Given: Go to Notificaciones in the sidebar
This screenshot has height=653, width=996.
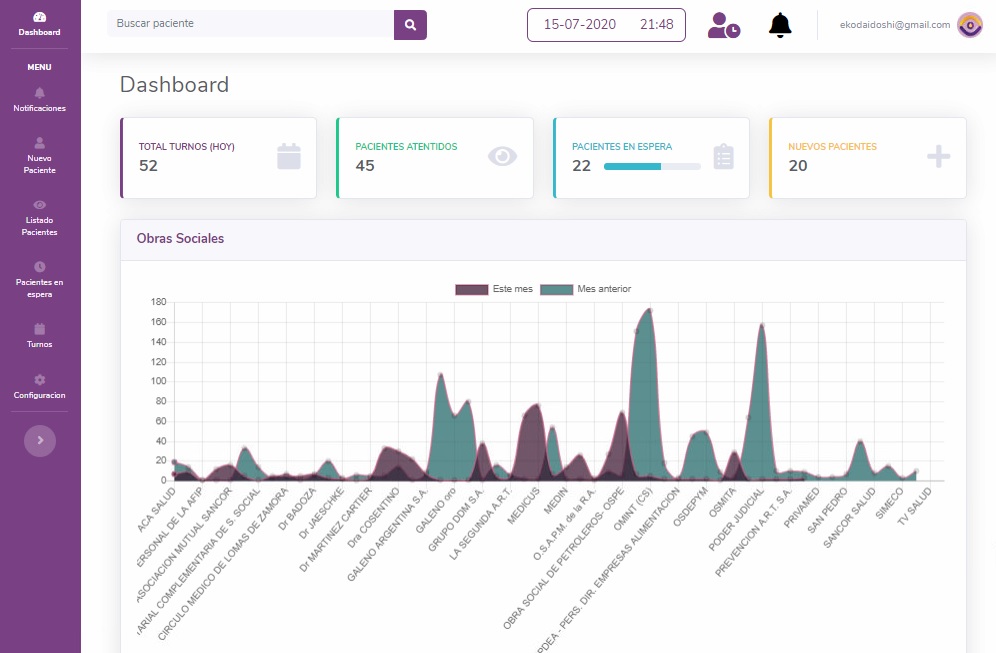Looking at the screenshot, I should coord(40,100).
